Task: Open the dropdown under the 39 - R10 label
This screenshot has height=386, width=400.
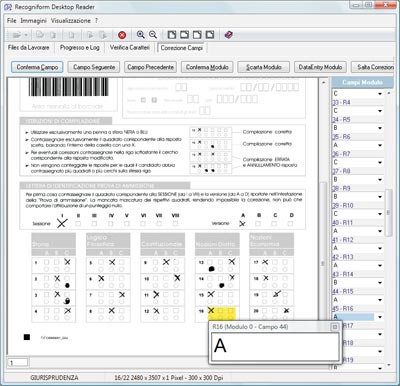Action: (x=380, y=214)
